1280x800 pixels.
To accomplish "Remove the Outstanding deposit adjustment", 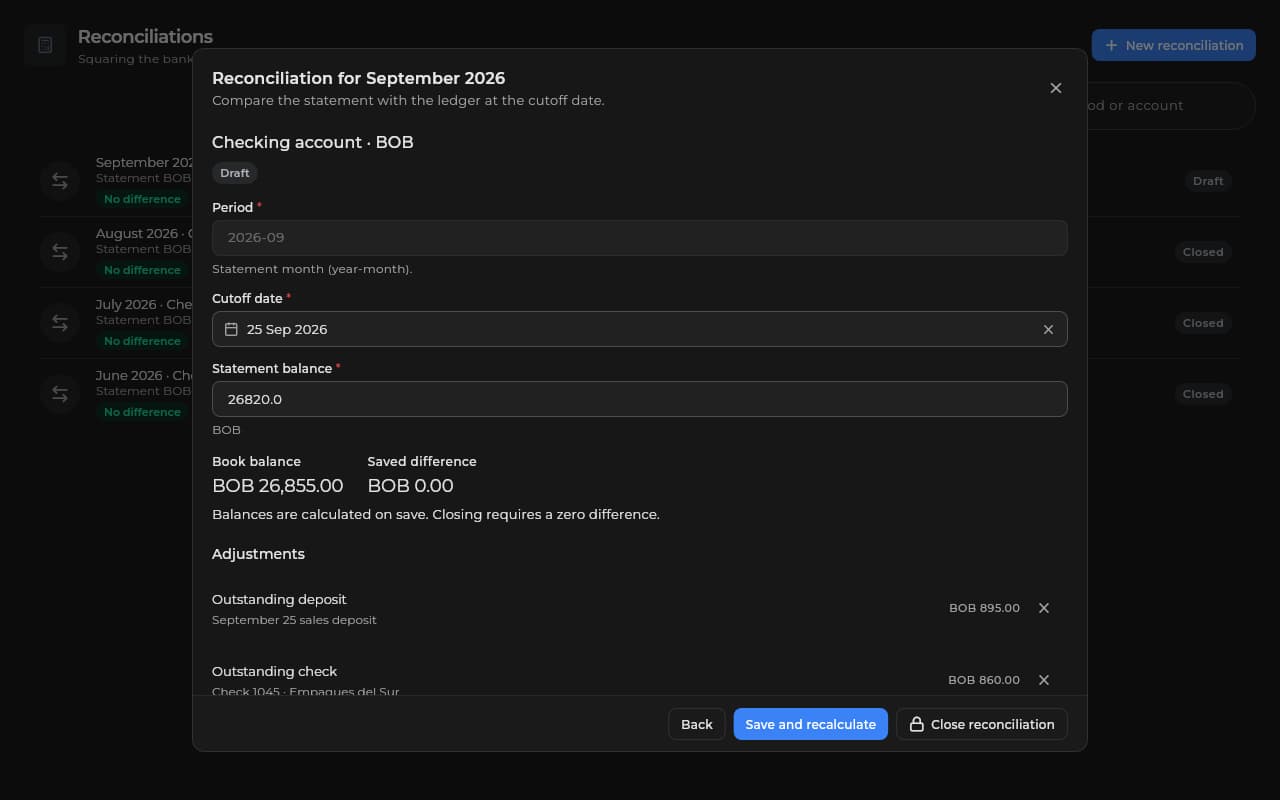I will 1044,608.
